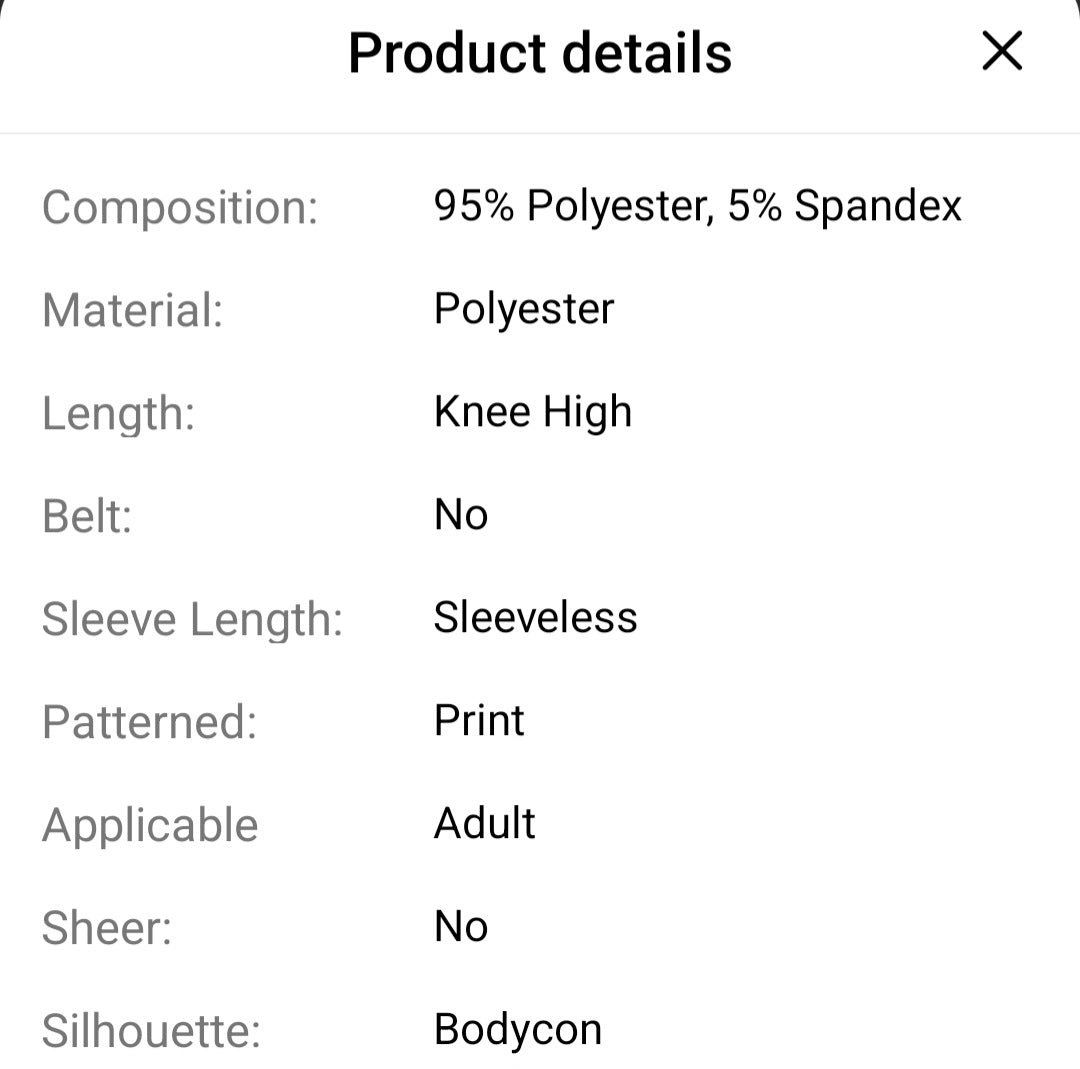Screen dimensions: 1080x1069
Task: Select the Adult value
Action: [x=485, y=824]
